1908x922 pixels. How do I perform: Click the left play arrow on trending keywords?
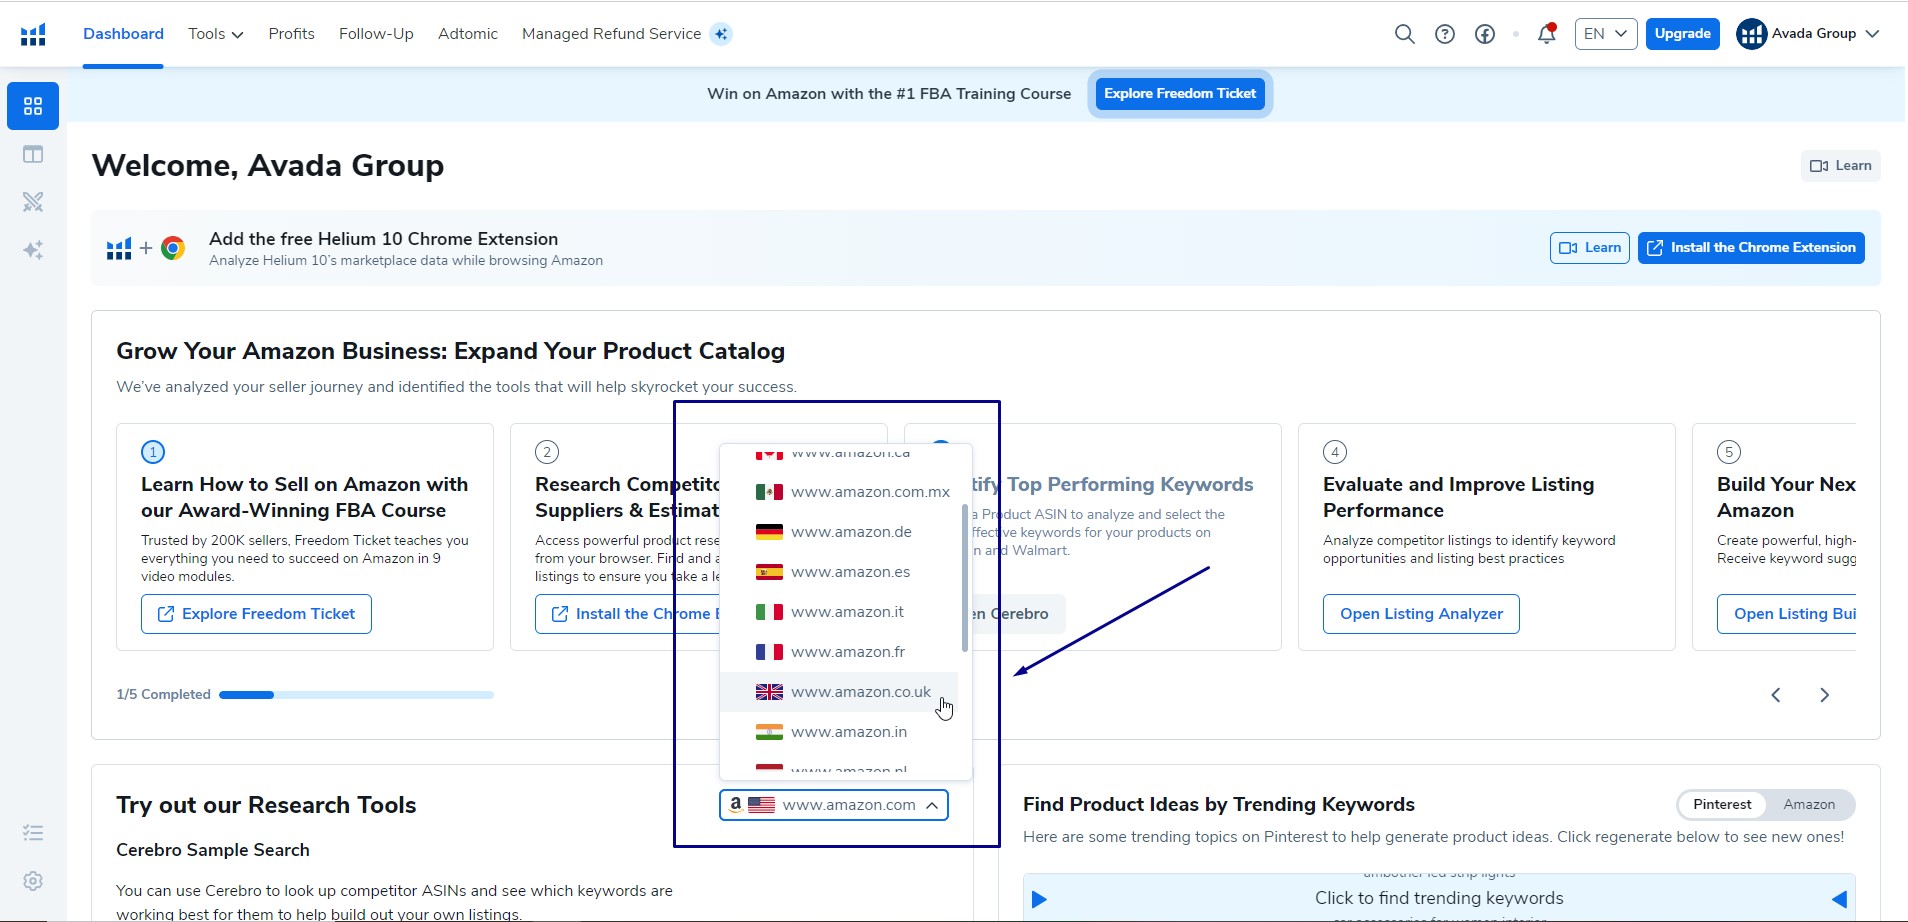pyautogui.click(x=1039, y=899)
